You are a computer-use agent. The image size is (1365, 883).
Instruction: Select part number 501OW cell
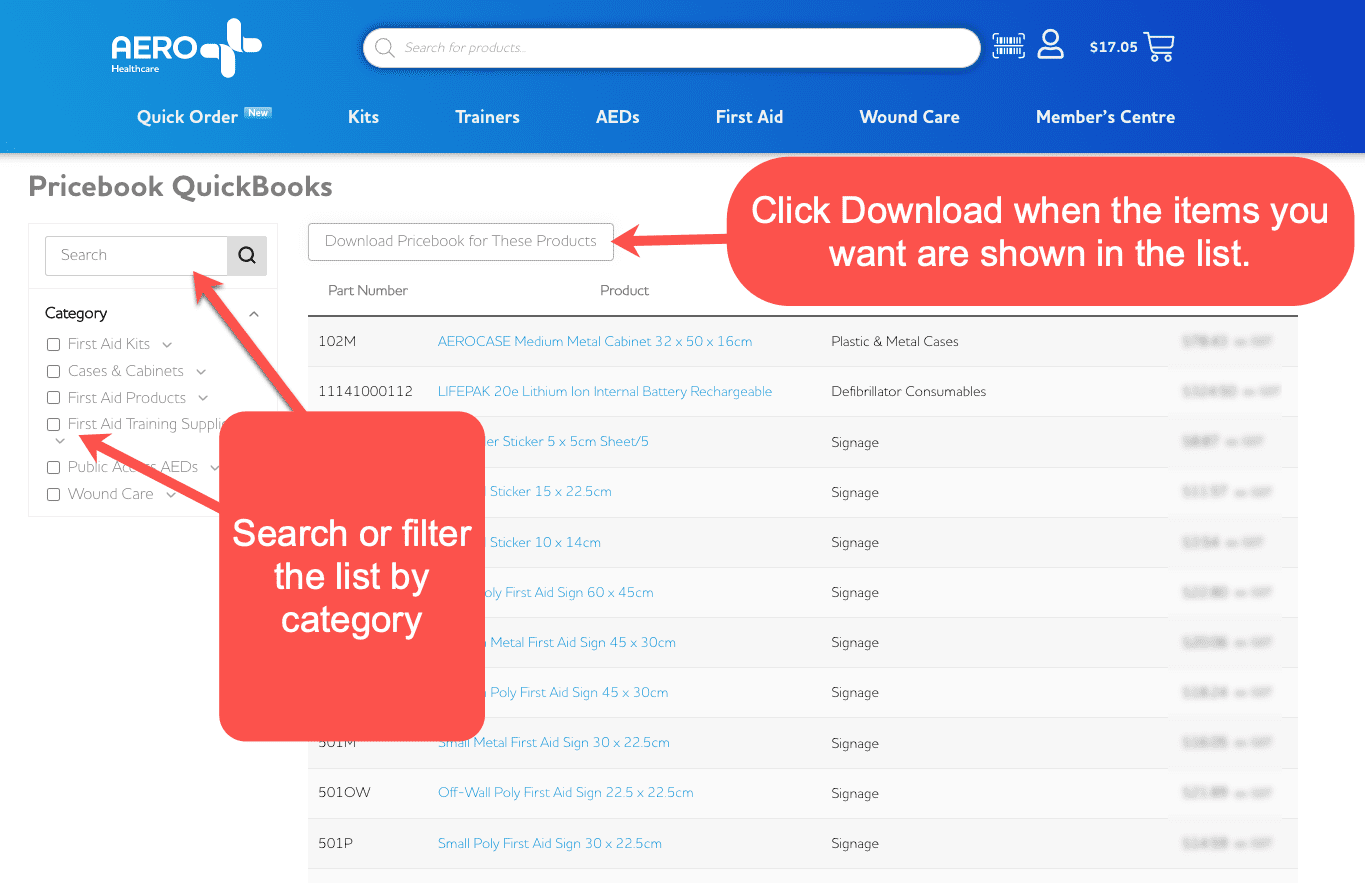pyautogui.click(x=344, y=792)
